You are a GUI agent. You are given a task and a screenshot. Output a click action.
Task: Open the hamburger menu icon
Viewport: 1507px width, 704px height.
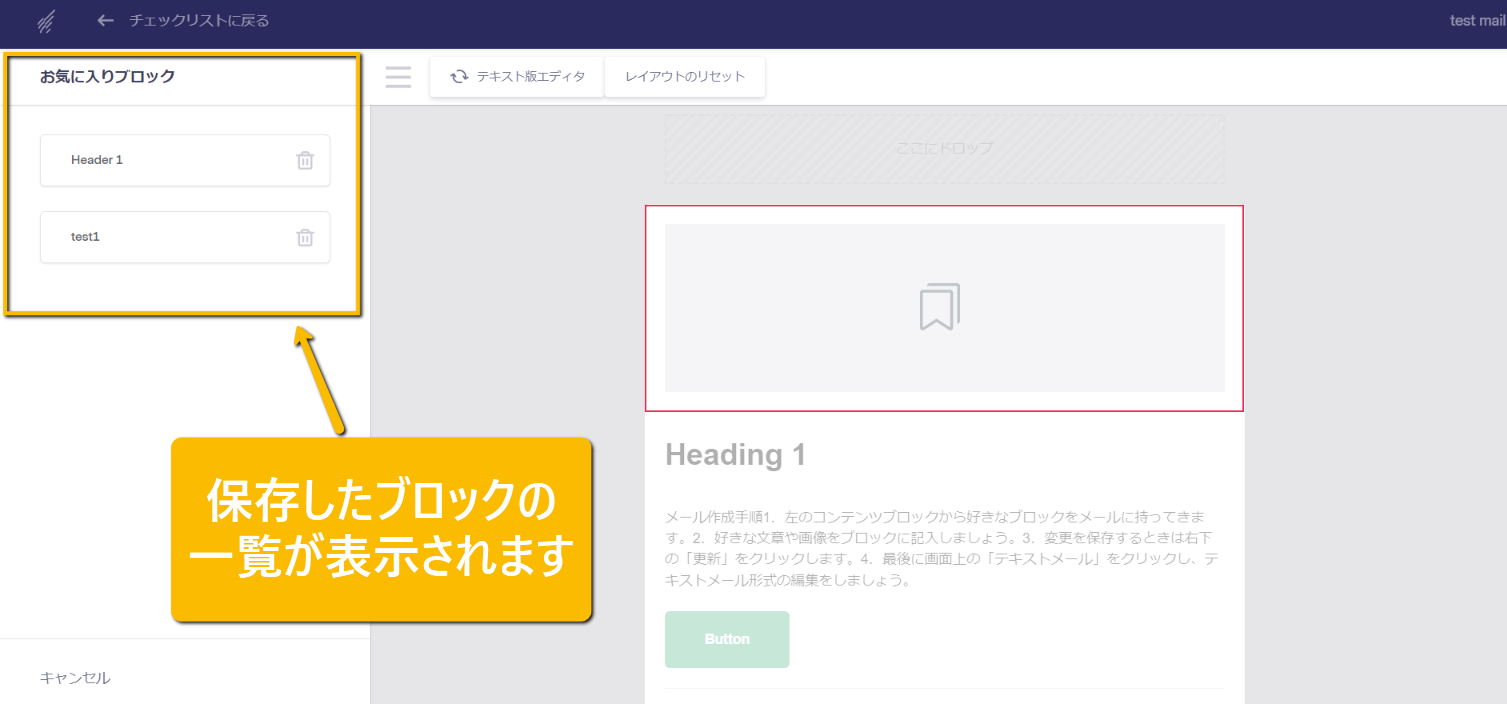click(398, 77)
